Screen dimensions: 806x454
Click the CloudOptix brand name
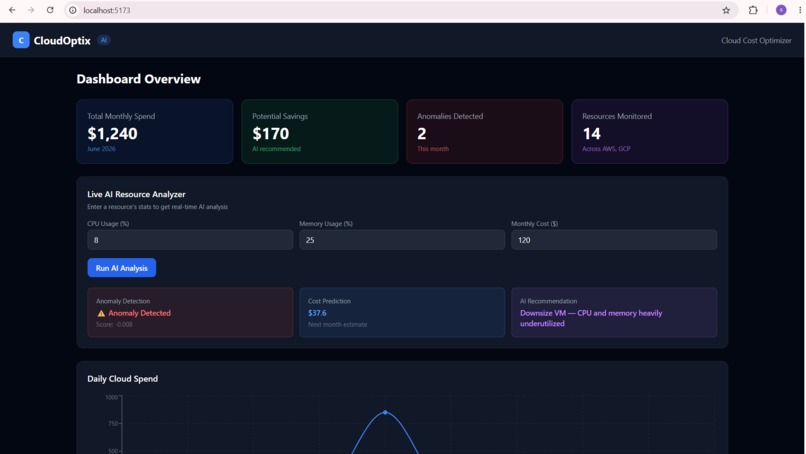click(x=62, y=41)
